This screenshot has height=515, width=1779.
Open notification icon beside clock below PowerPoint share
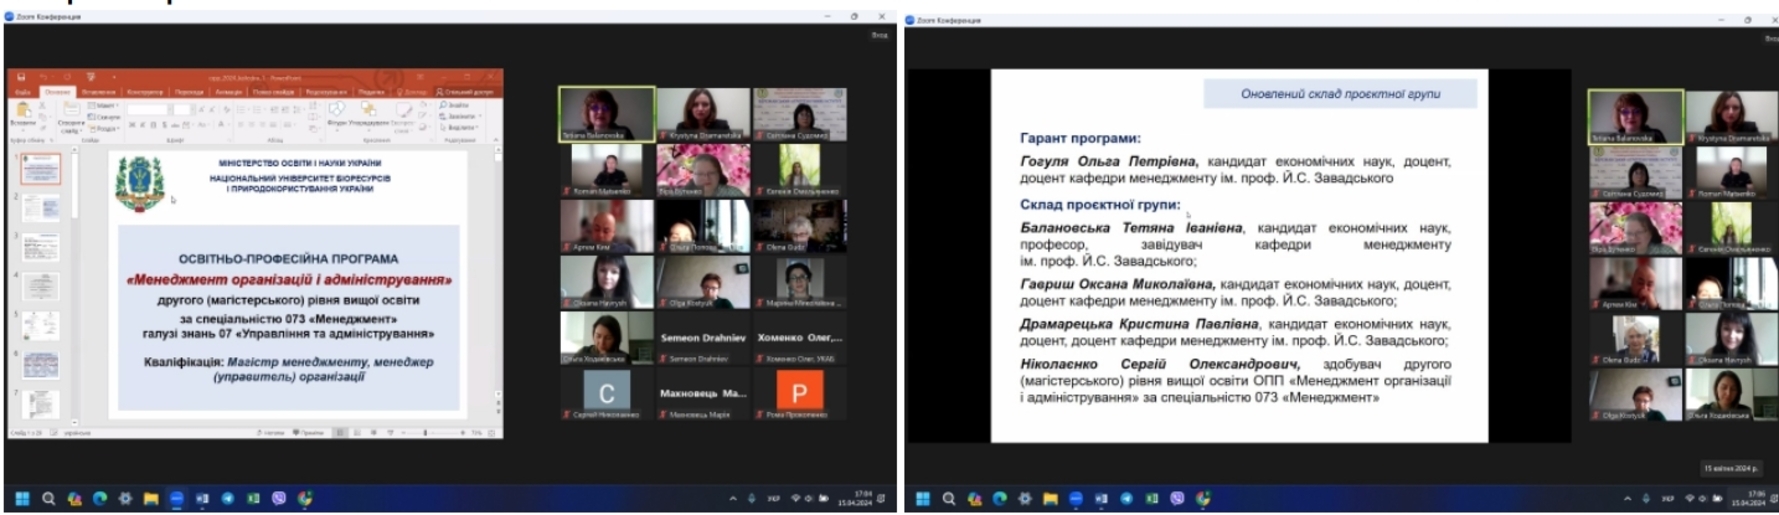click(881, 498)
